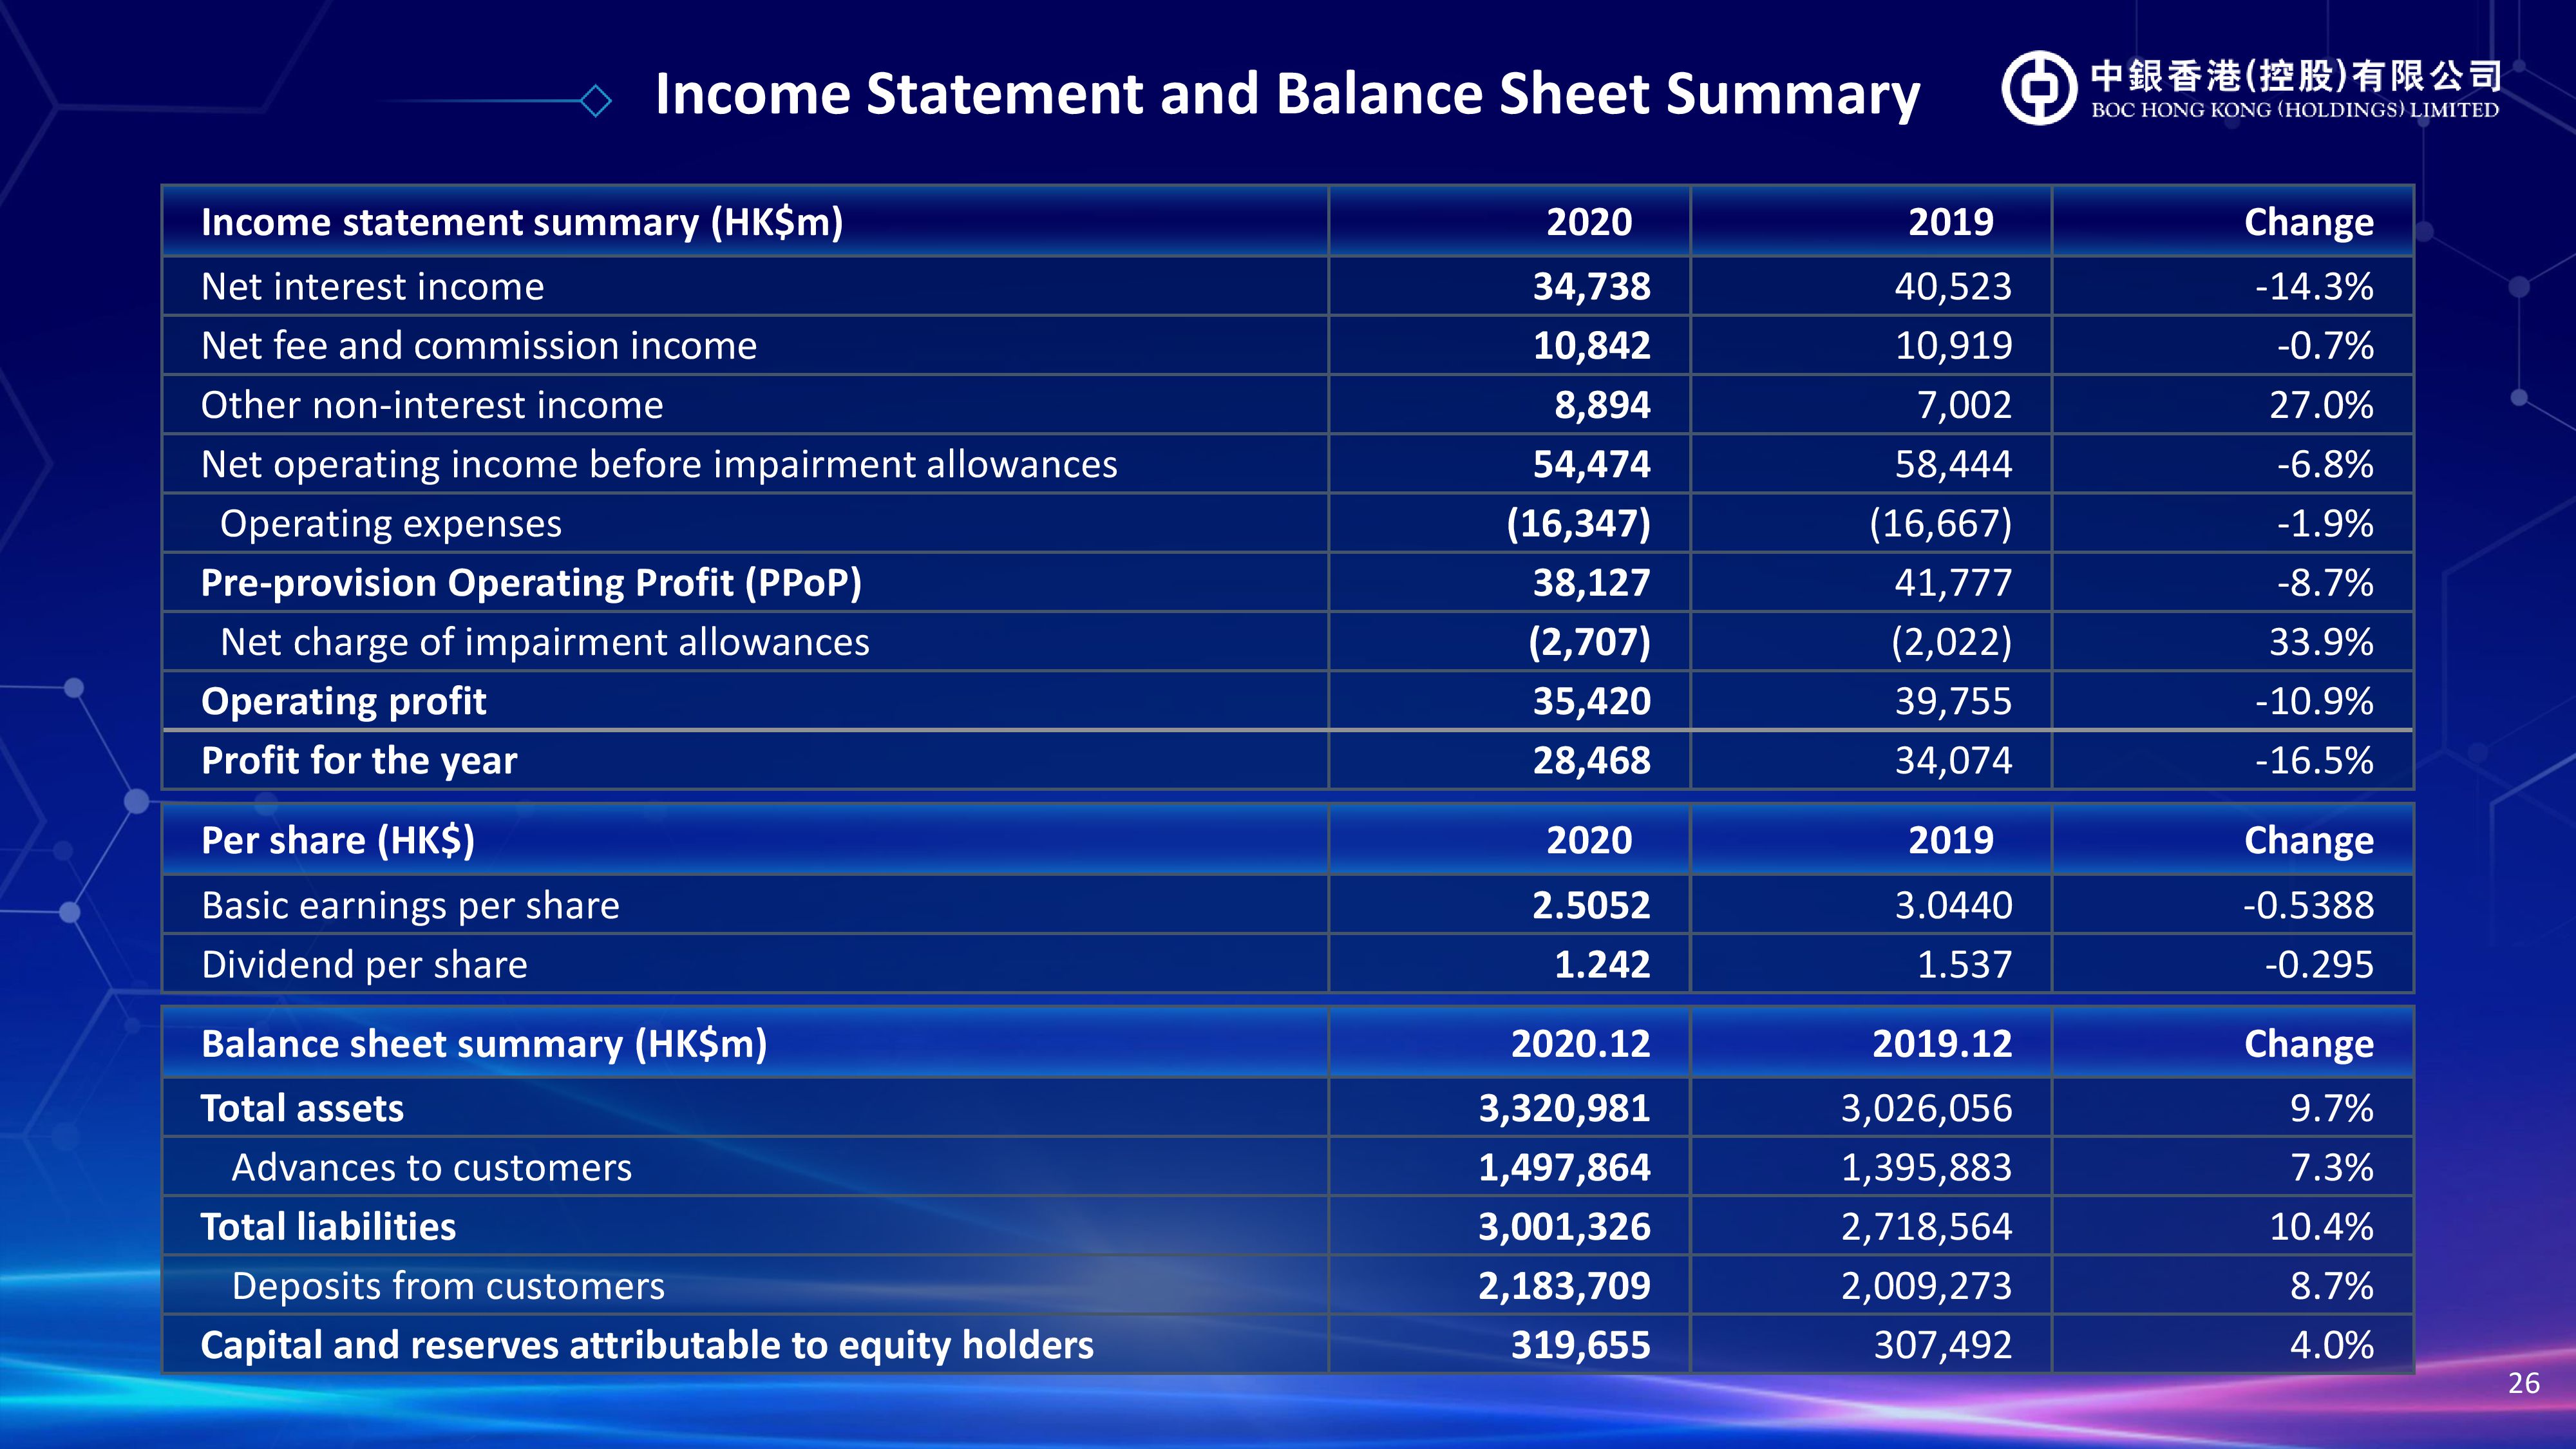Click Deposits from customers label
The image size is (2576, 1449).
click(x=448, y=1287)
